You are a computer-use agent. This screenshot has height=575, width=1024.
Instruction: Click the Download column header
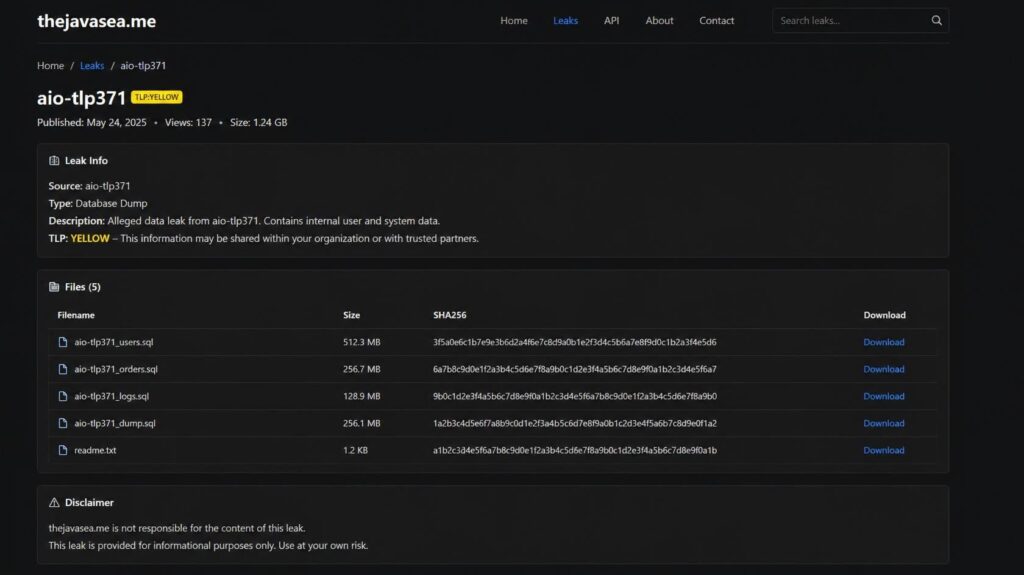click(884, 315)
